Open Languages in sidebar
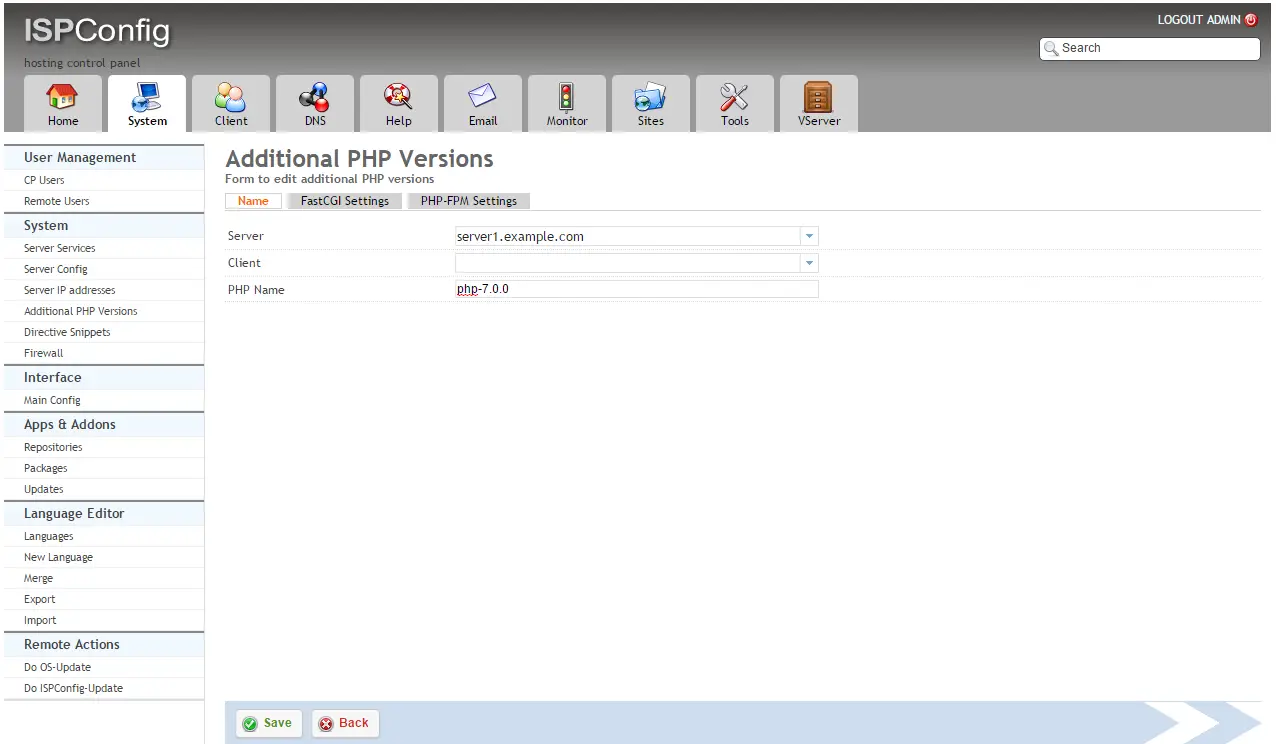 click(49, 536)
